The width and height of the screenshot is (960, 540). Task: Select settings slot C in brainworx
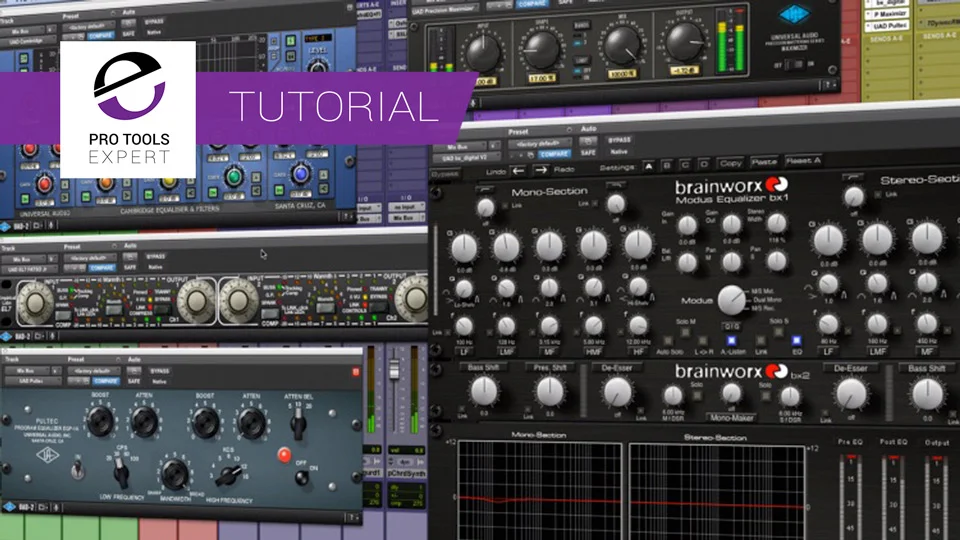tap(686, 165)
